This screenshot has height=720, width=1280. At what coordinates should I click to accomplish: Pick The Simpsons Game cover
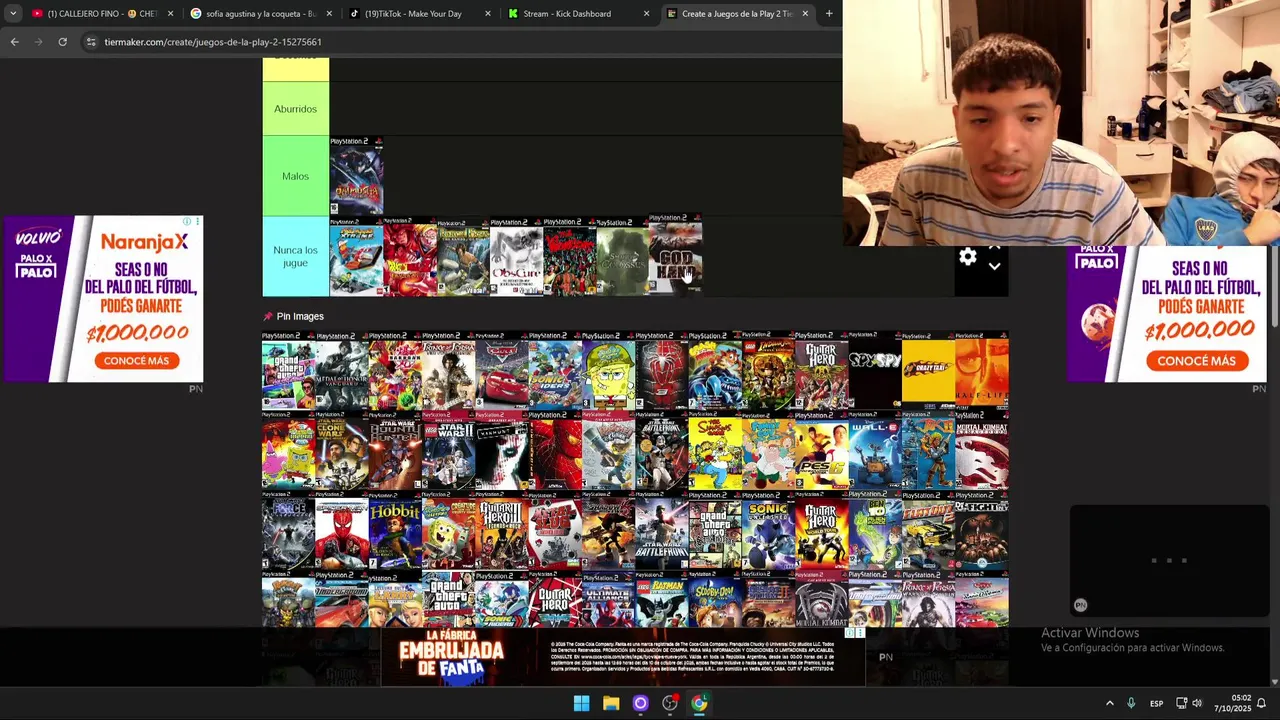(715, 451)
